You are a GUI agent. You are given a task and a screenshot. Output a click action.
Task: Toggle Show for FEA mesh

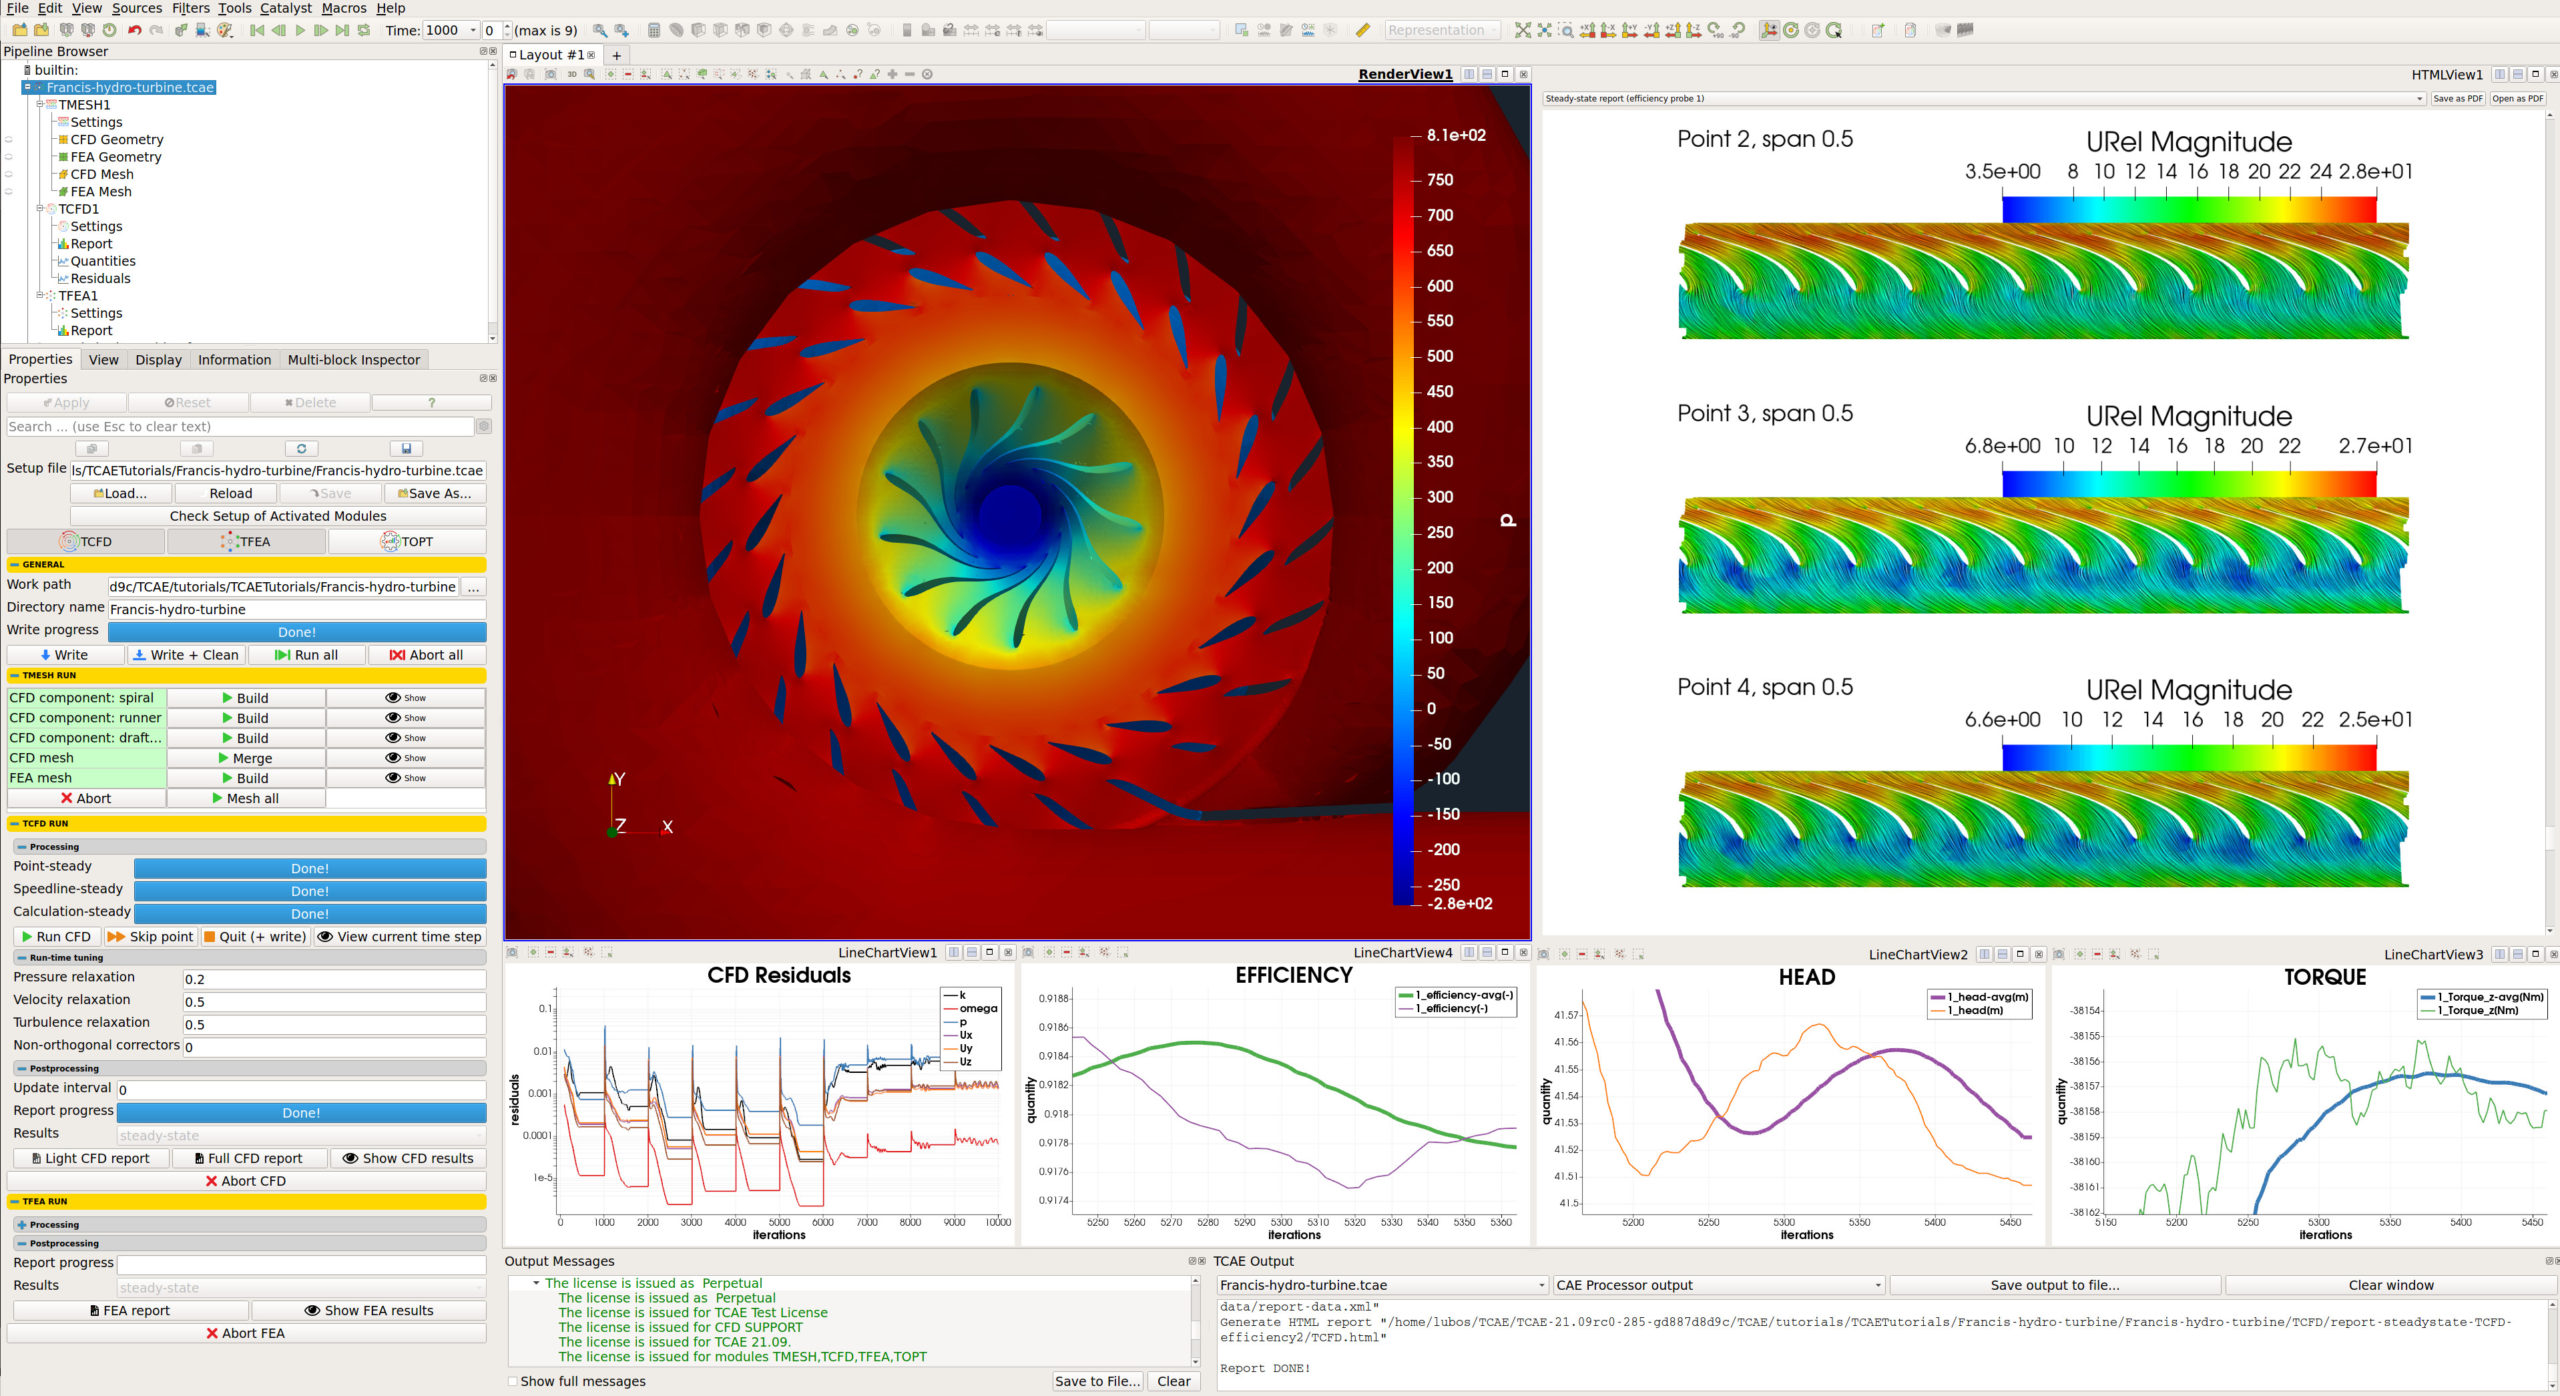(x=406, y=778)
